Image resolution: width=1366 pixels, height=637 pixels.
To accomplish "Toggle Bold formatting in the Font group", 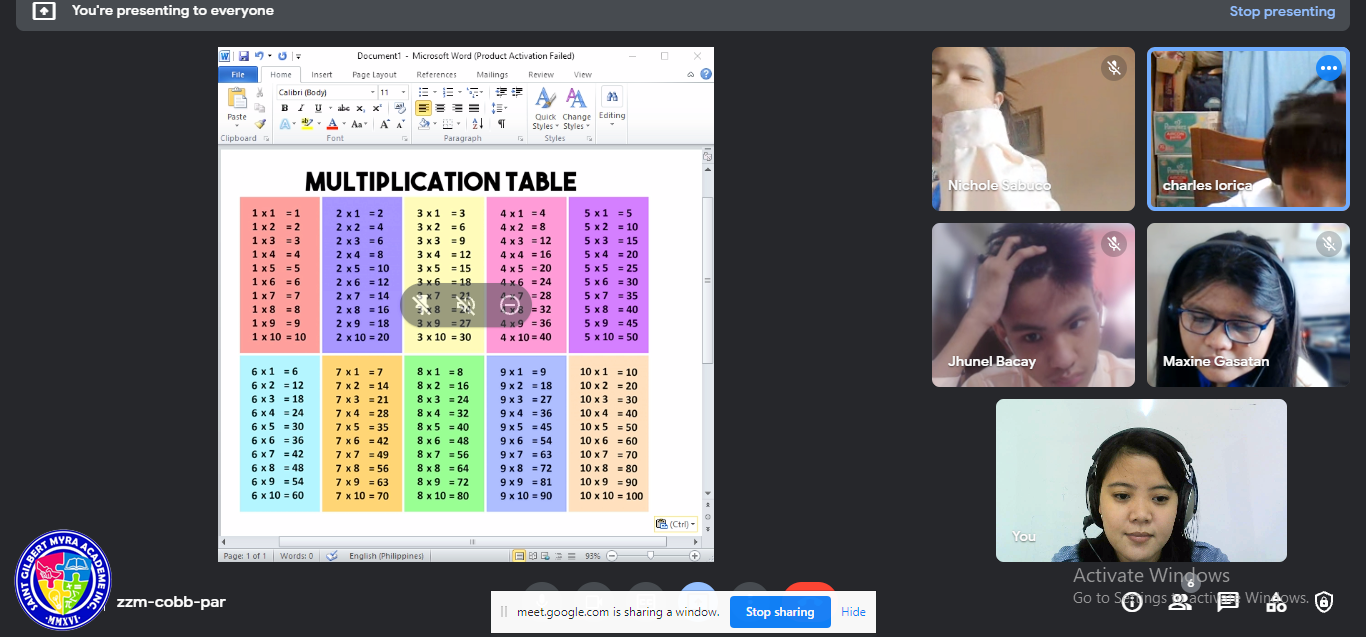I will (x=285, y=108).
